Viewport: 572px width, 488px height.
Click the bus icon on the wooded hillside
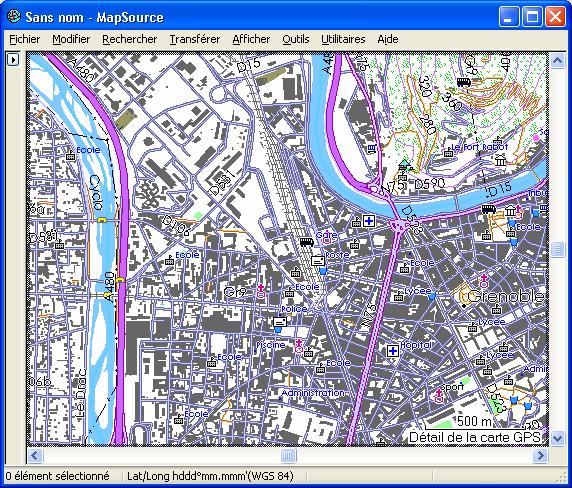coord(463,82)
